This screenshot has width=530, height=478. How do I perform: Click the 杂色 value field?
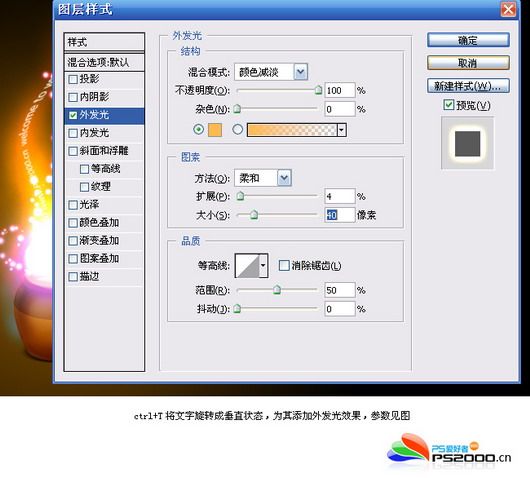340,109
